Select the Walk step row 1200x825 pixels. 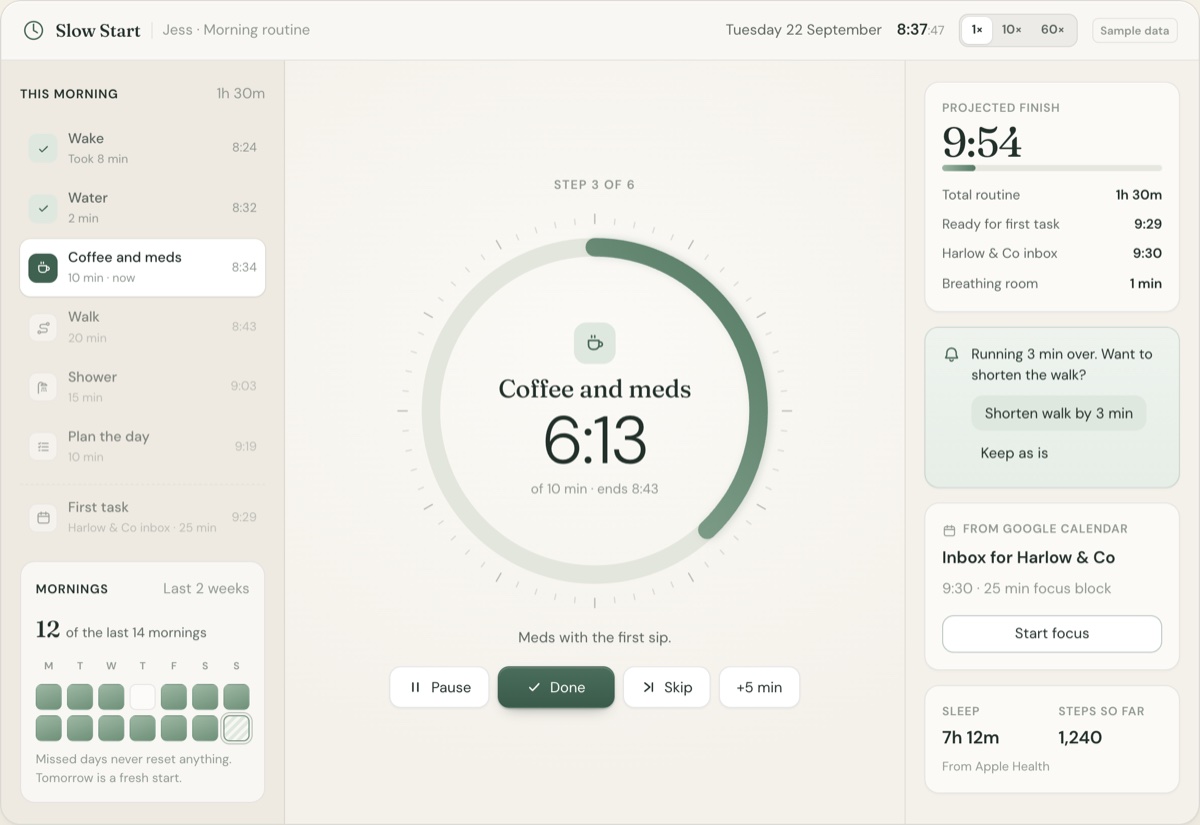143,327
